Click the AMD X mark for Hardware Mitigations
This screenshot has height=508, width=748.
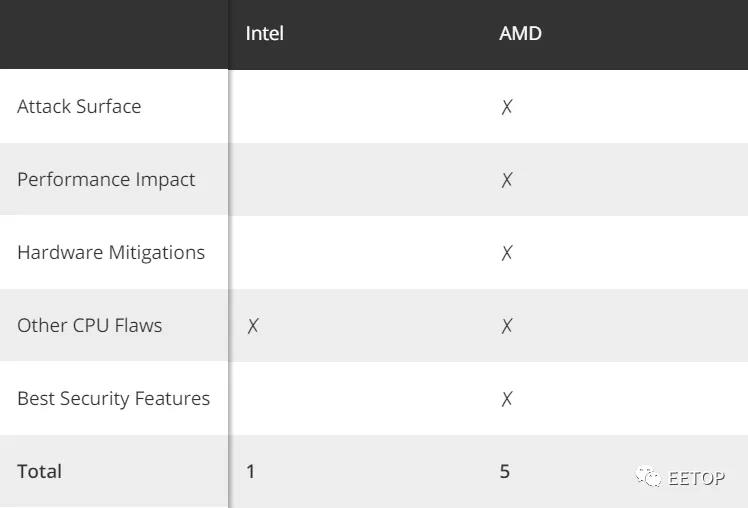(x=507, y=253)
